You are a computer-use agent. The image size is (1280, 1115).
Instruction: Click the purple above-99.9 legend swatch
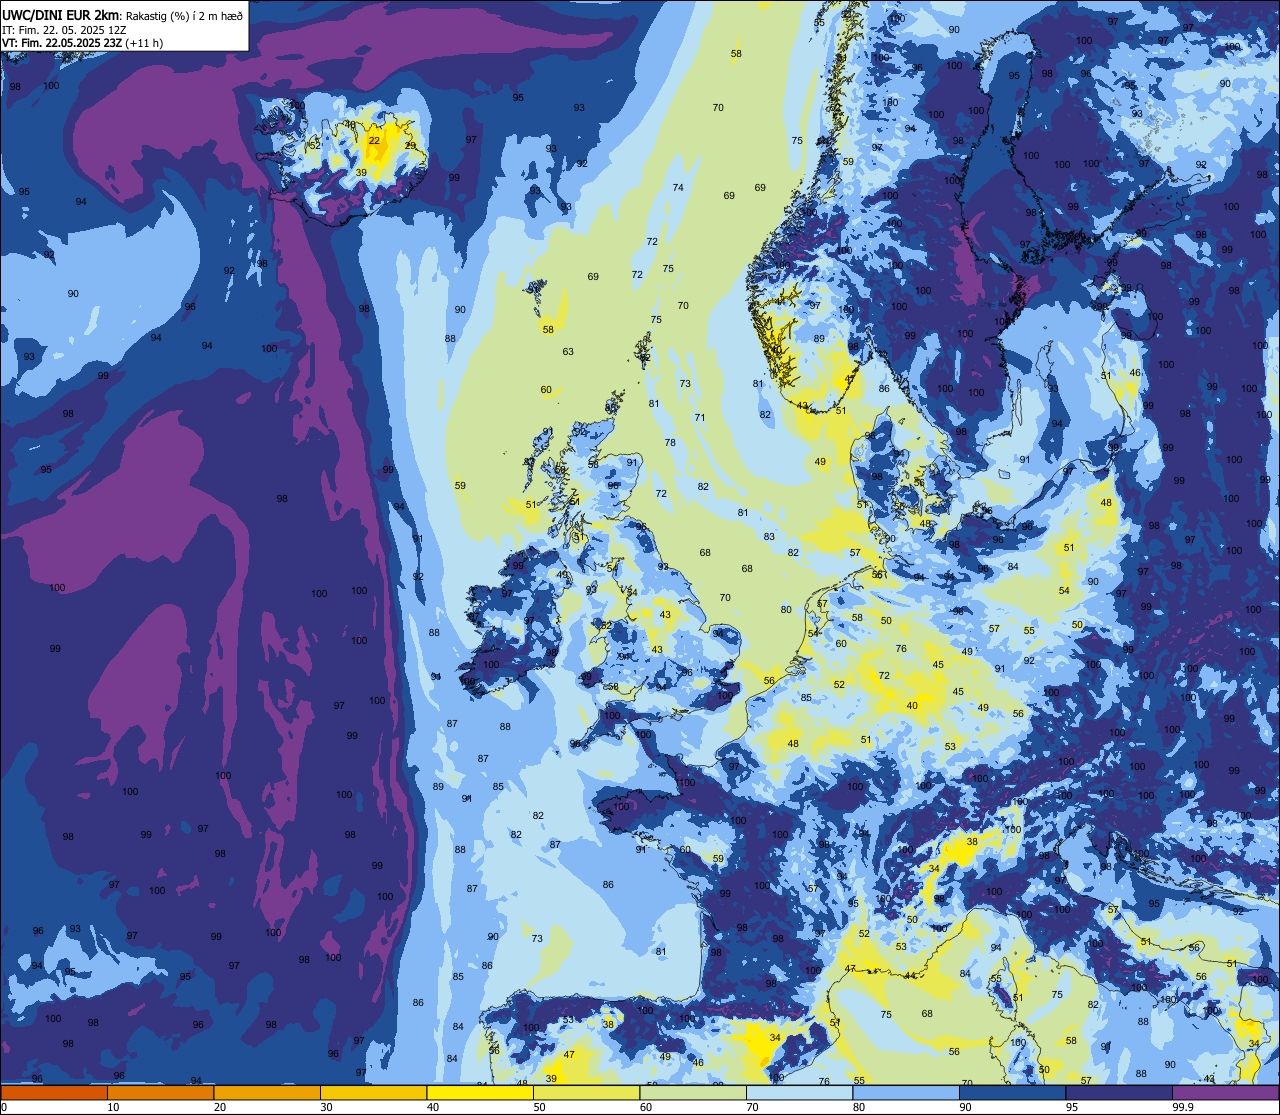tap(1225, 1092)
